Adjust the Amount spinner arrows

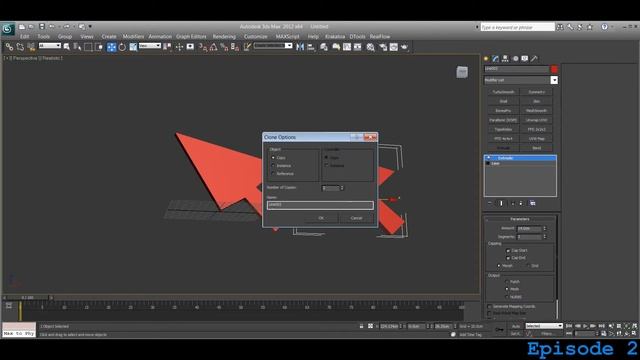point(544,229)
